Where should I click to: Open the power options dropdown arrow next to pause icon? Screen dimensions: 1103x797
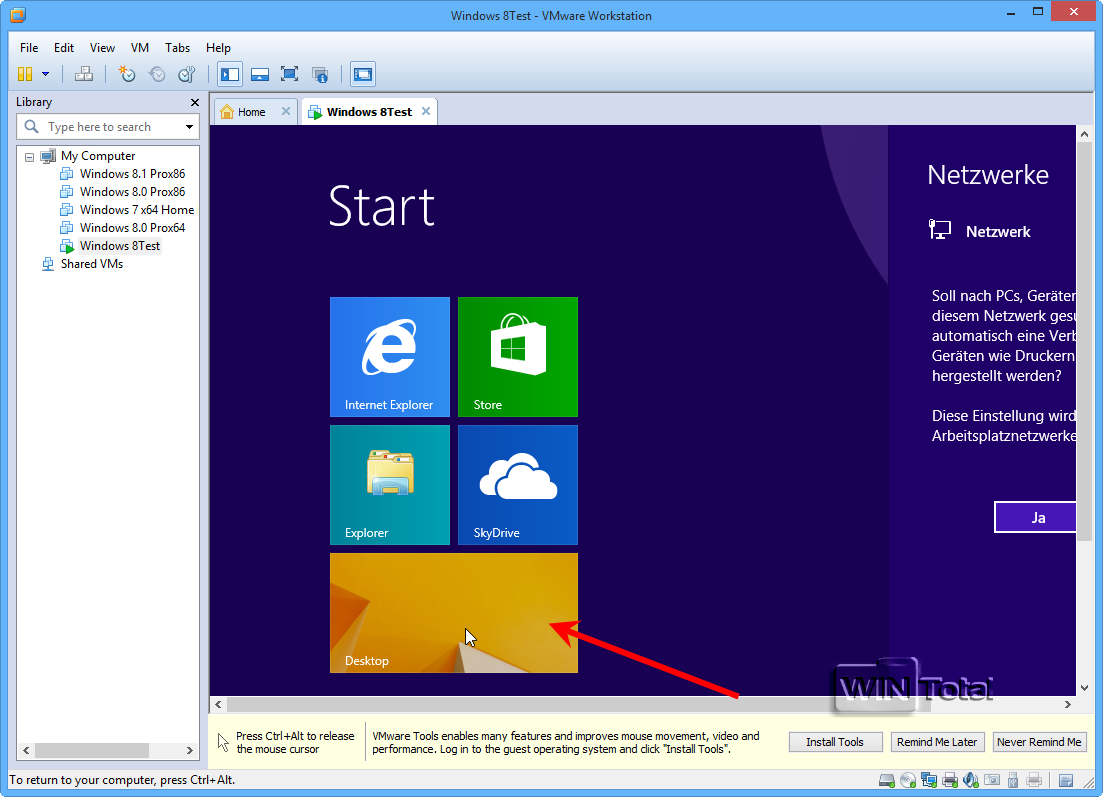[x=46, y=74]
